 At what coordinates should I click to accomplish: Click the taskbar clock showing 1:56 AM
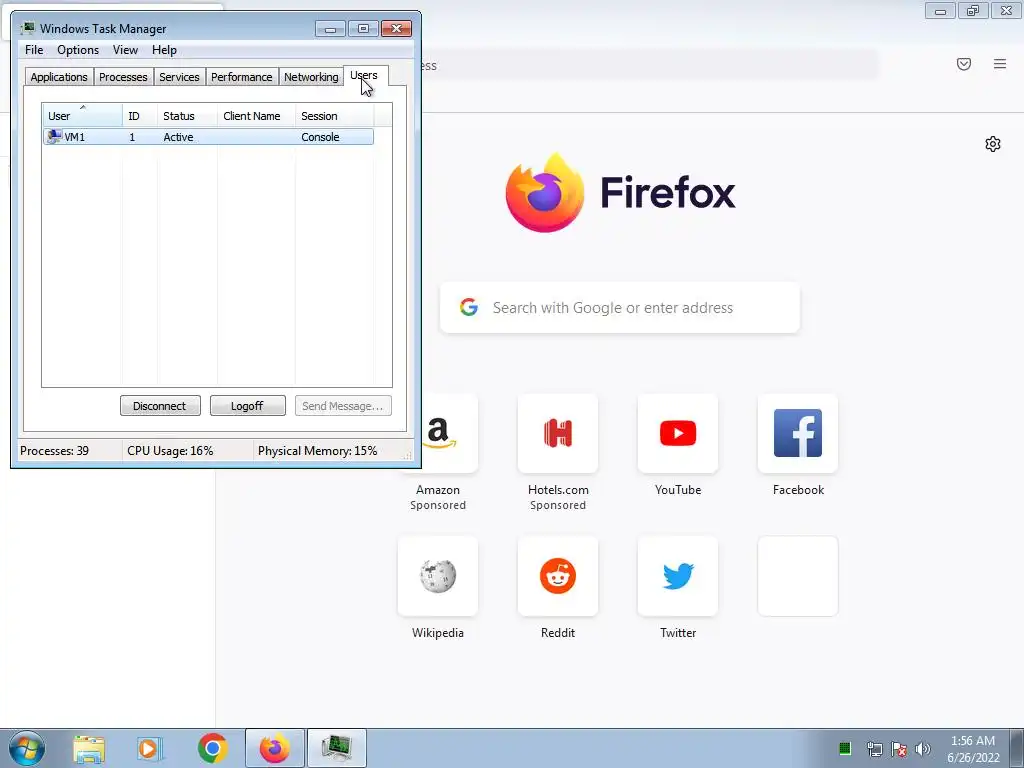click(x=973, y=749)
